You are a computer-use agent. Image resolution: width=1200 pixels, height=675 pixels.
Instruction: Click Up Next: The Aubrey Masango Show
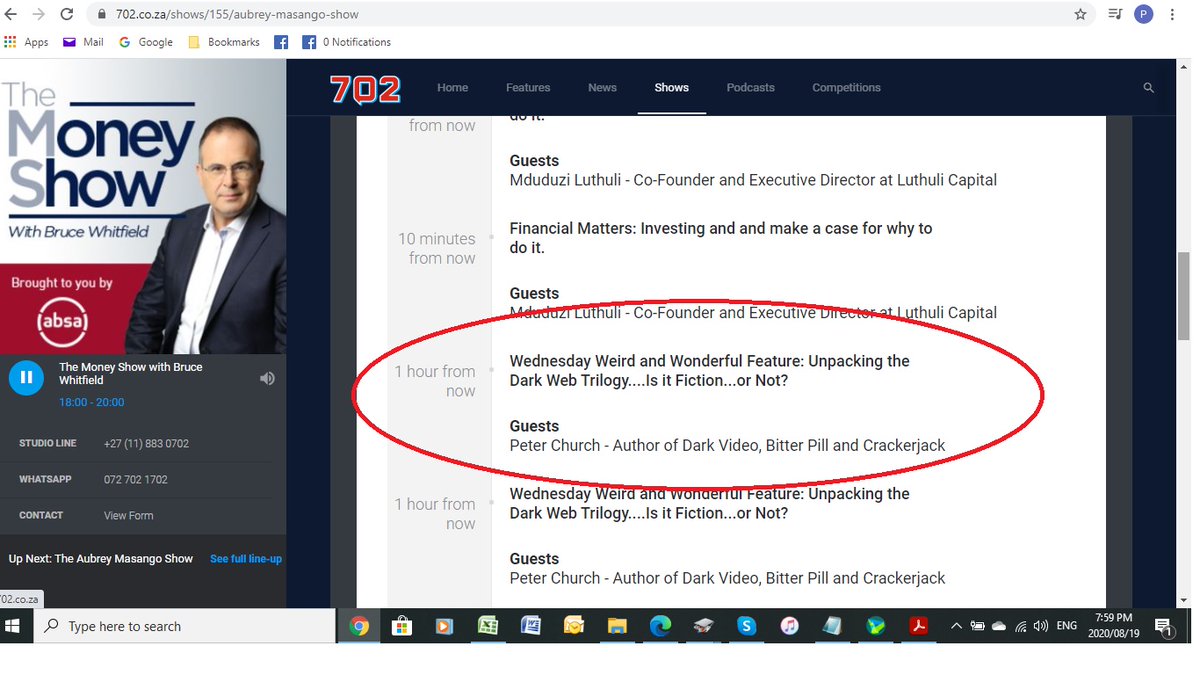click(100, 559)
